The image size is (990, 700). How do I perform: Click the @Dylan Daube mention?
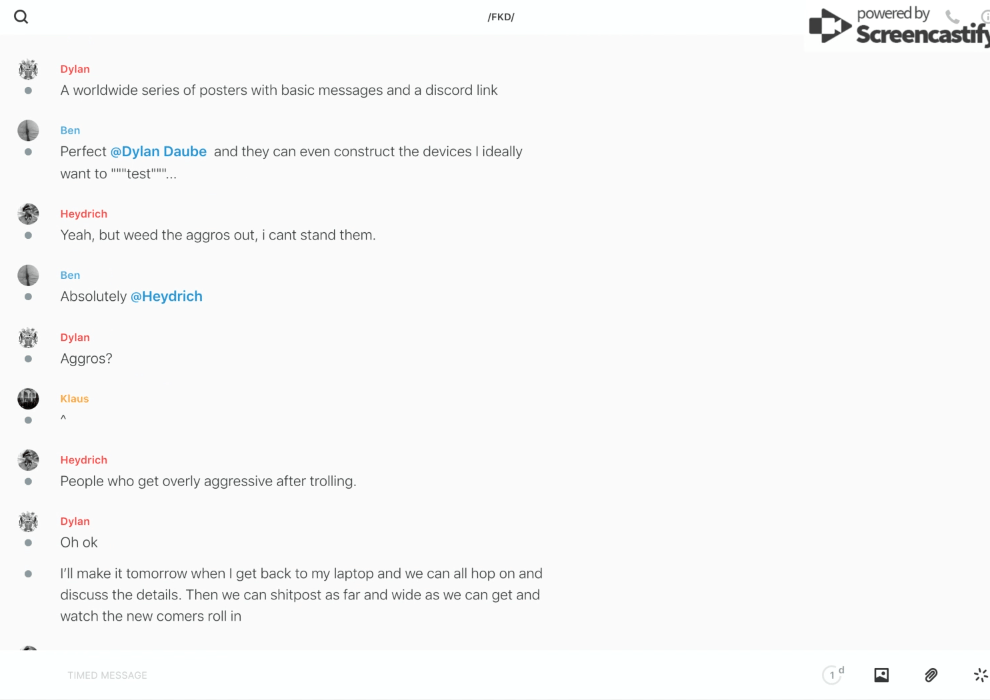(x=158, y=152)
